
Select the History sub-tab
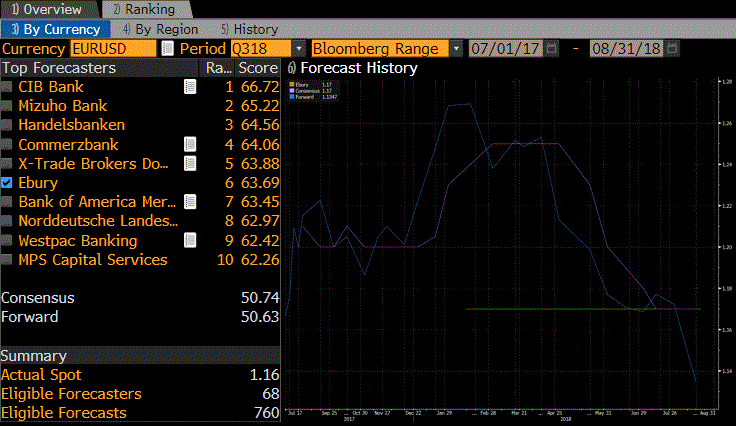pyautogui.click(x=250, y=29)
